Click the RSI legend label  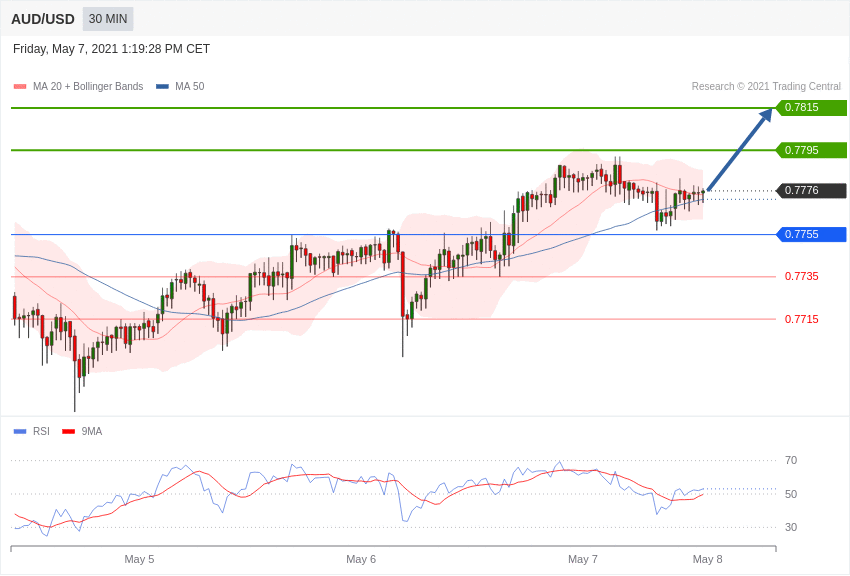[x=41, y=431]
